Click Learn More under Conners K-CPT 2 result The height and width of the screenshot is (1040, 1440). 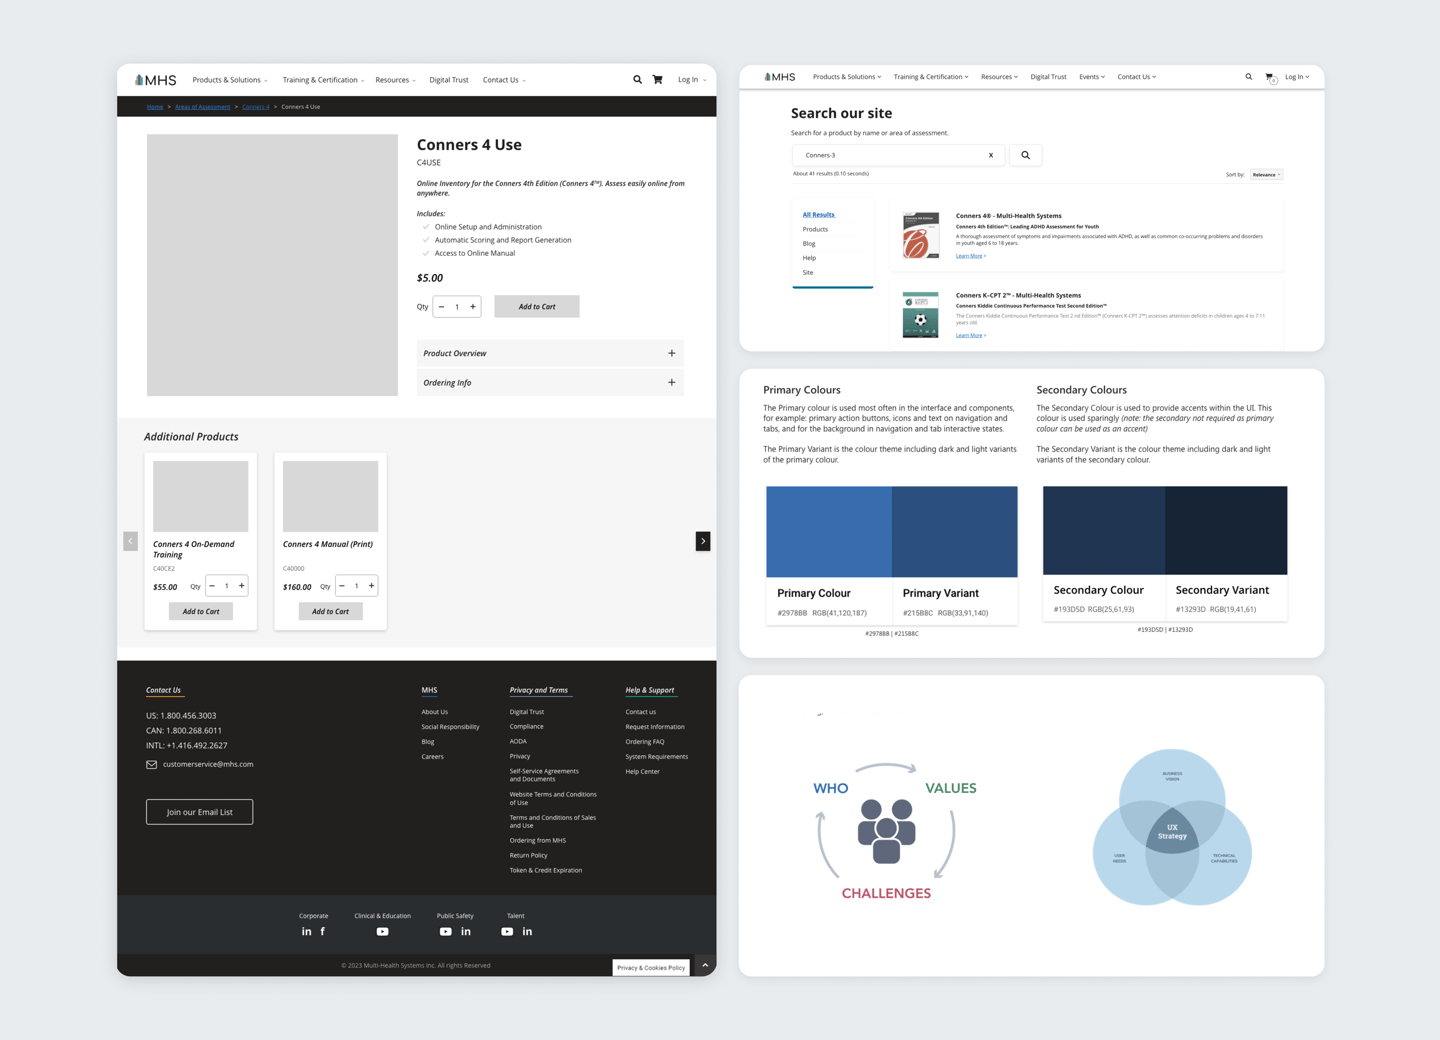click(x=970, y=335)
